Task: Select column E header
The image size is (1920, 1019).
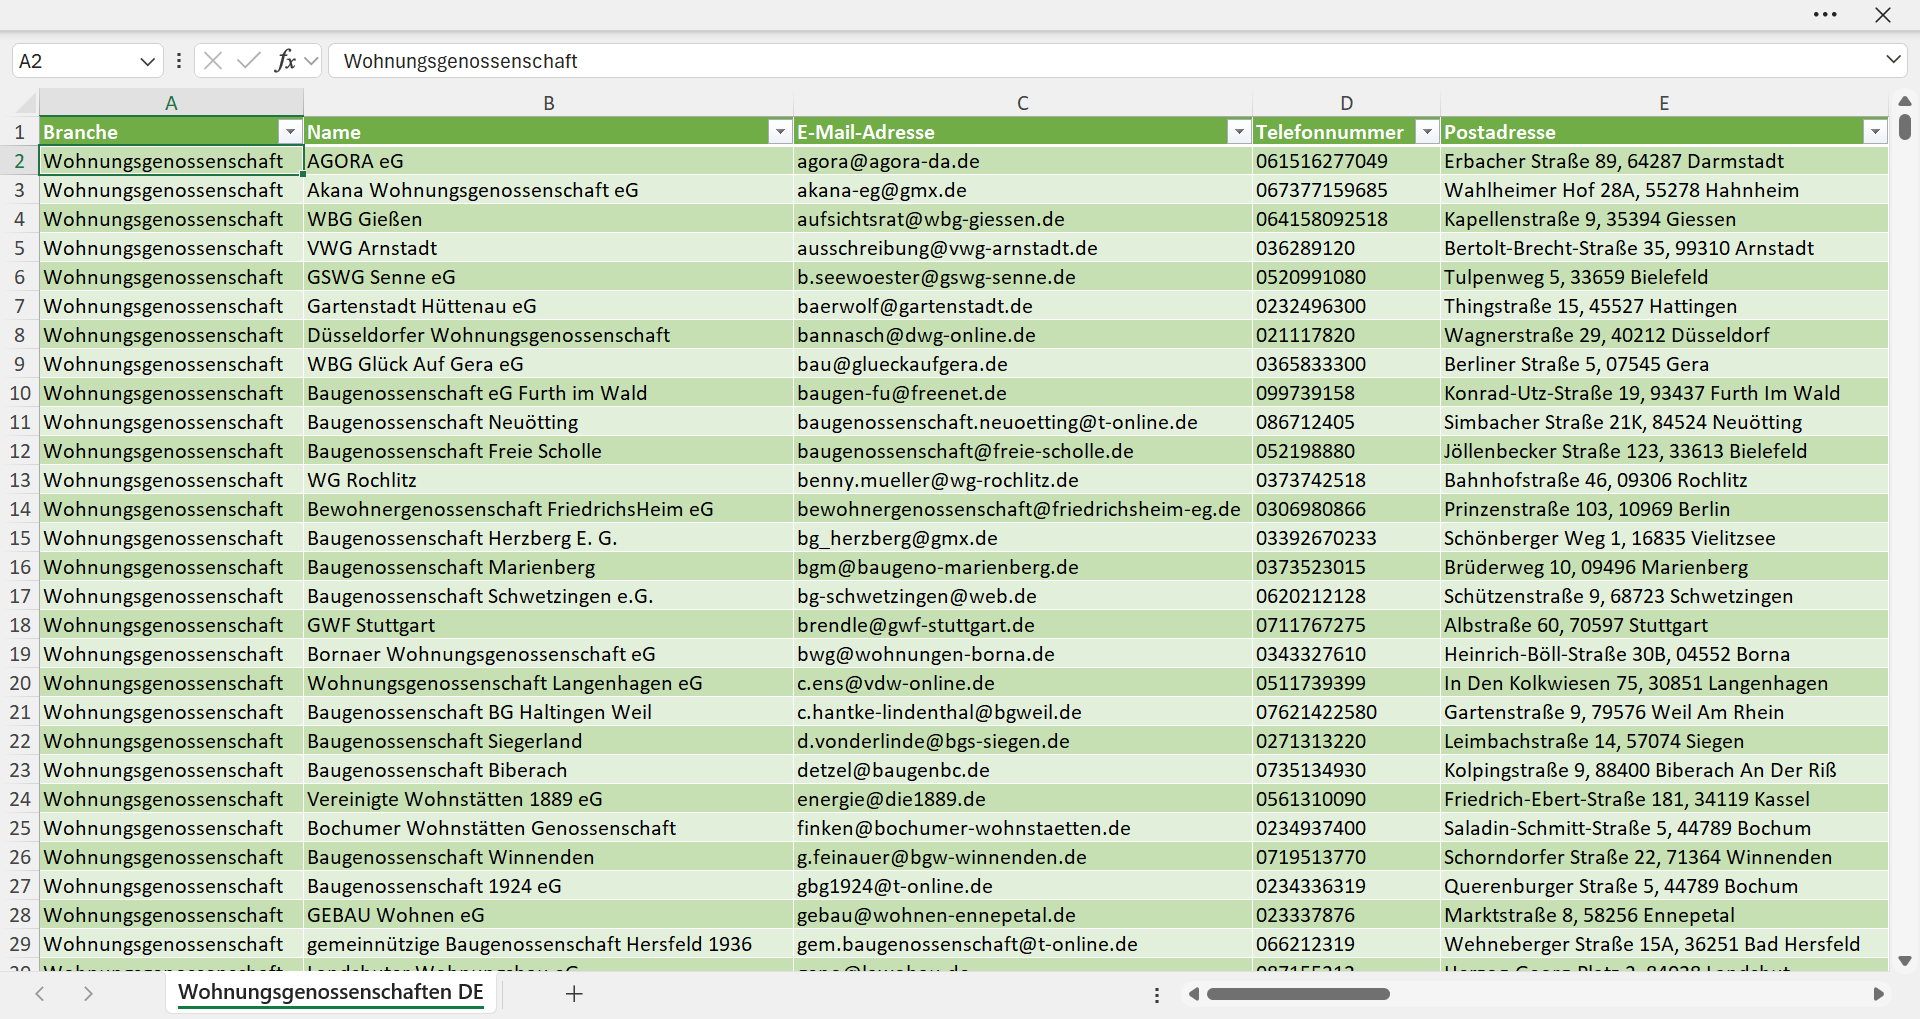Action: click(x=1664, y=103)
